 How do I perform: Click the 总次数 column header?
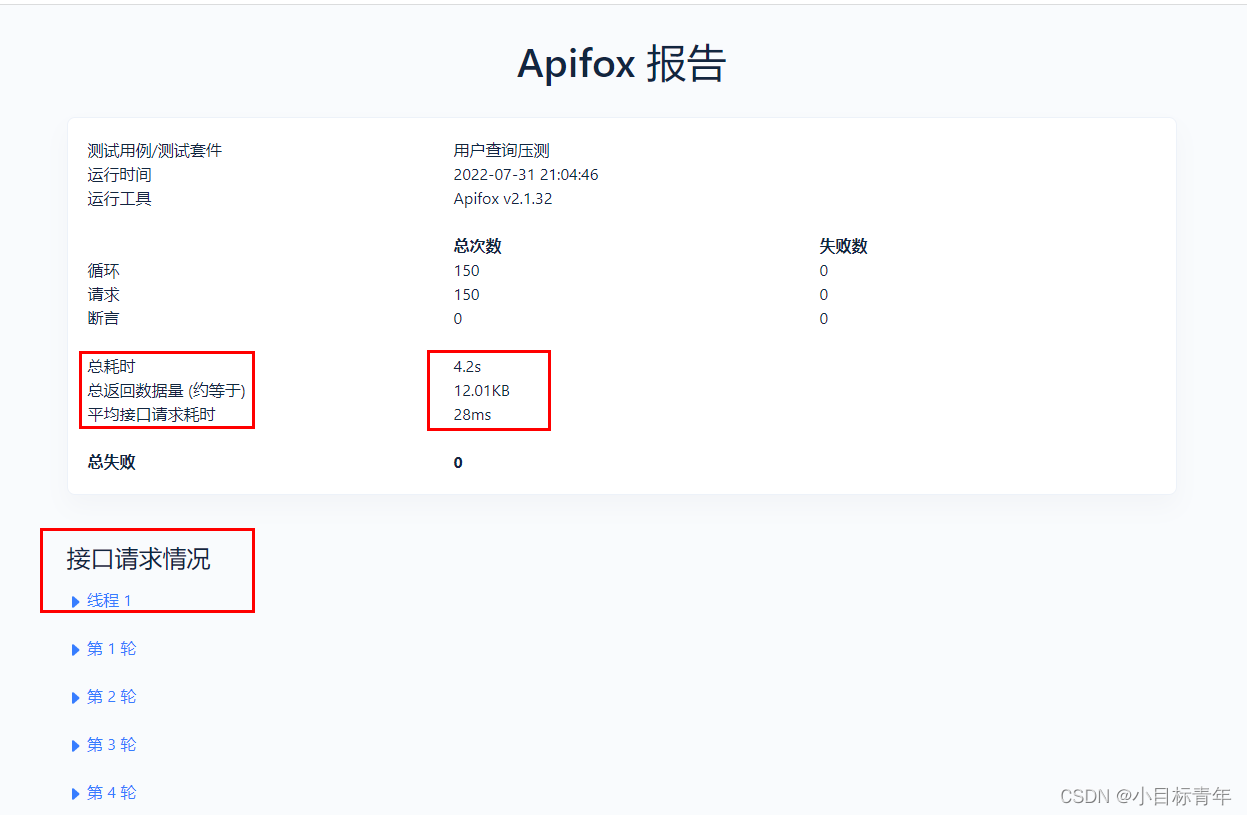[478, 247]
